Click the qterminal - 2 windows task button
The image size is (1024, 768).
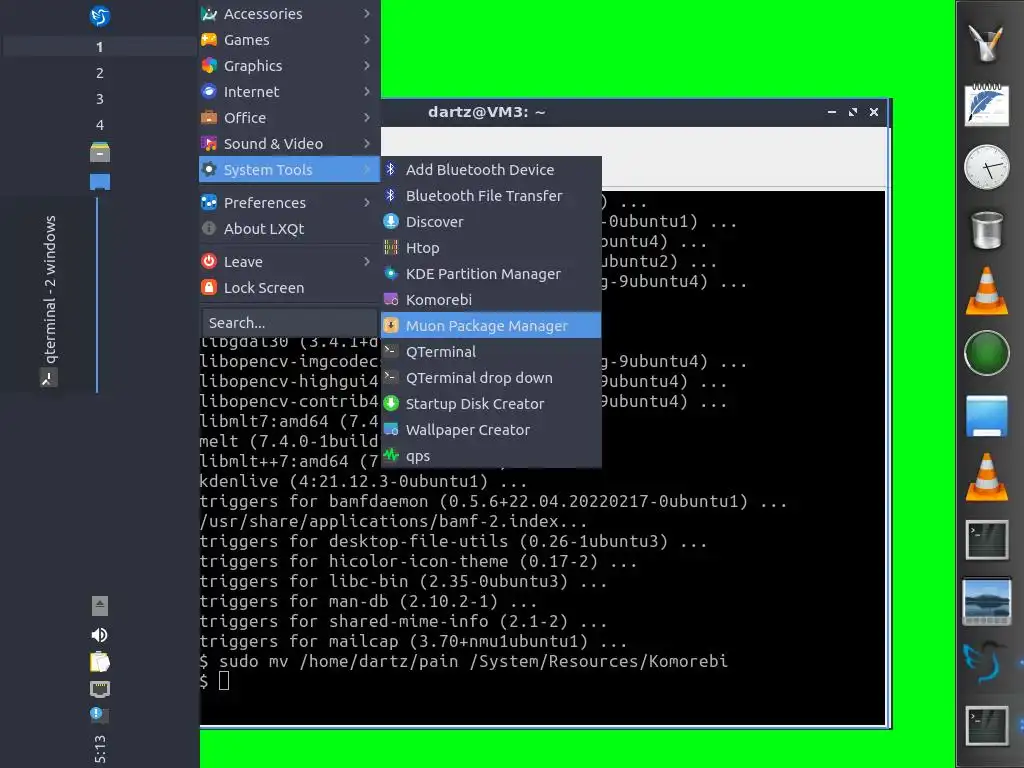click(x=50, y=294)
